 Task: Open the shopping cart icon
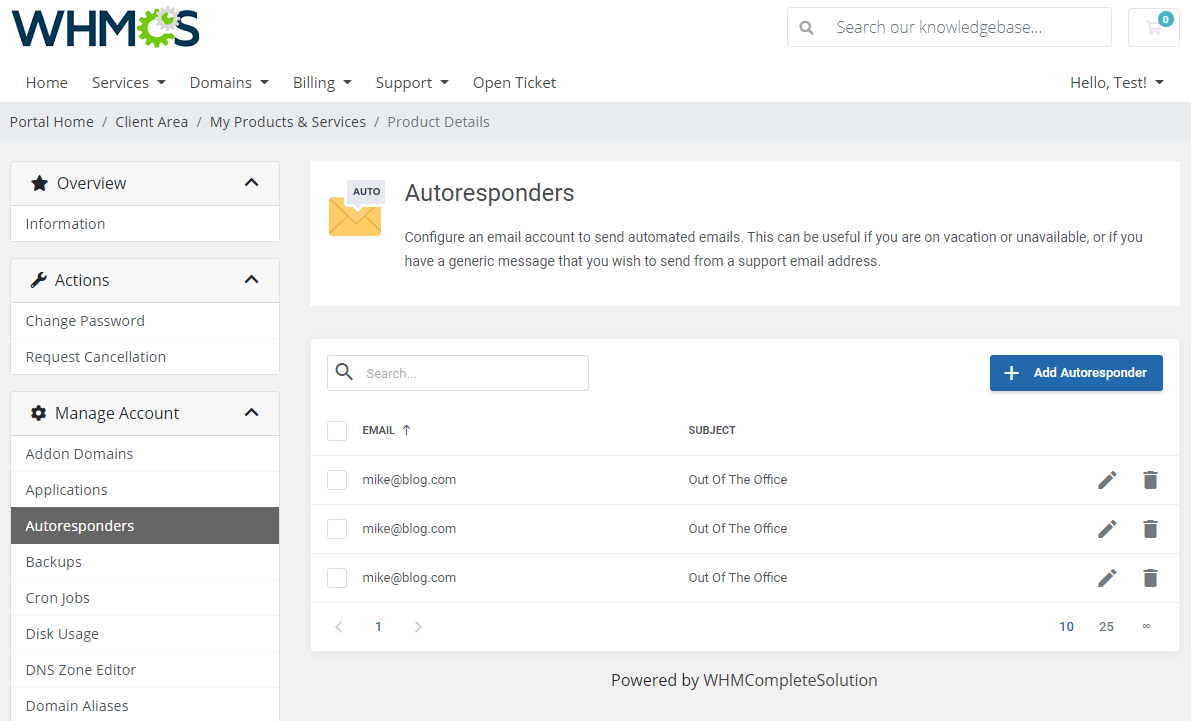[x=1153, y=27]
